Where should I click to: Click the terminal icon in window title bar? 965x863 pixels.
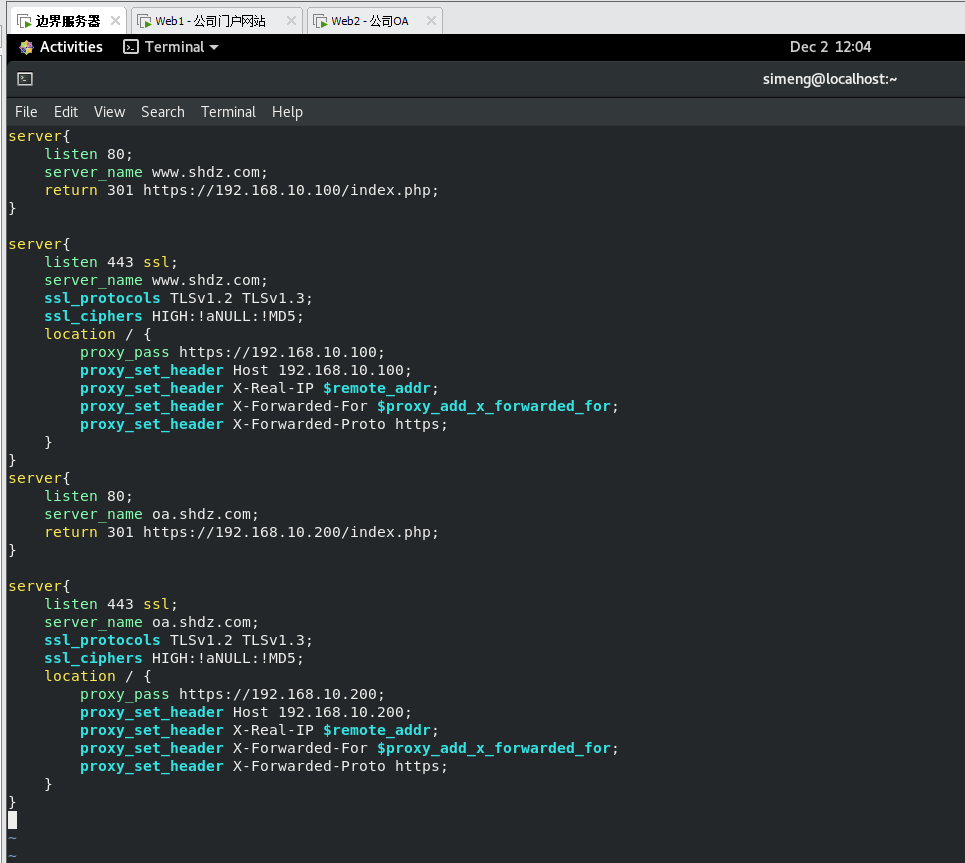coord(25,79)
